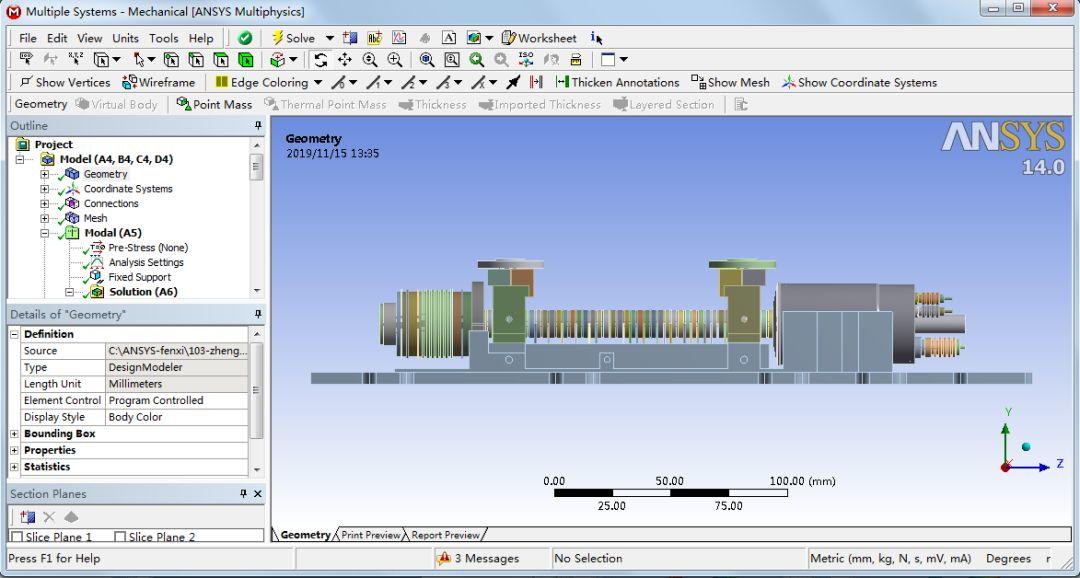Select the Body selection filter

(245, 59)
